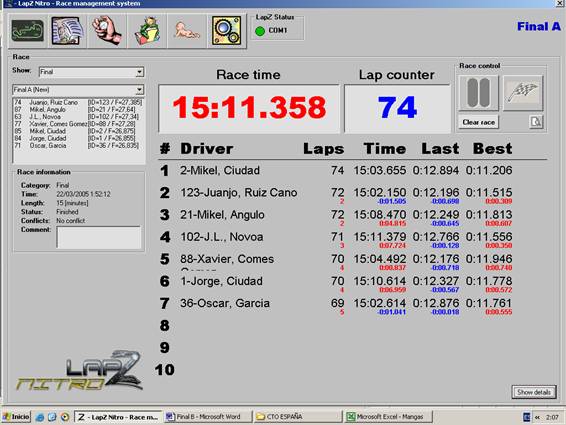Open CTO ESPAÑA folder from taskbar
Viewport: 566px width, 425px height.
pos(297,417)
